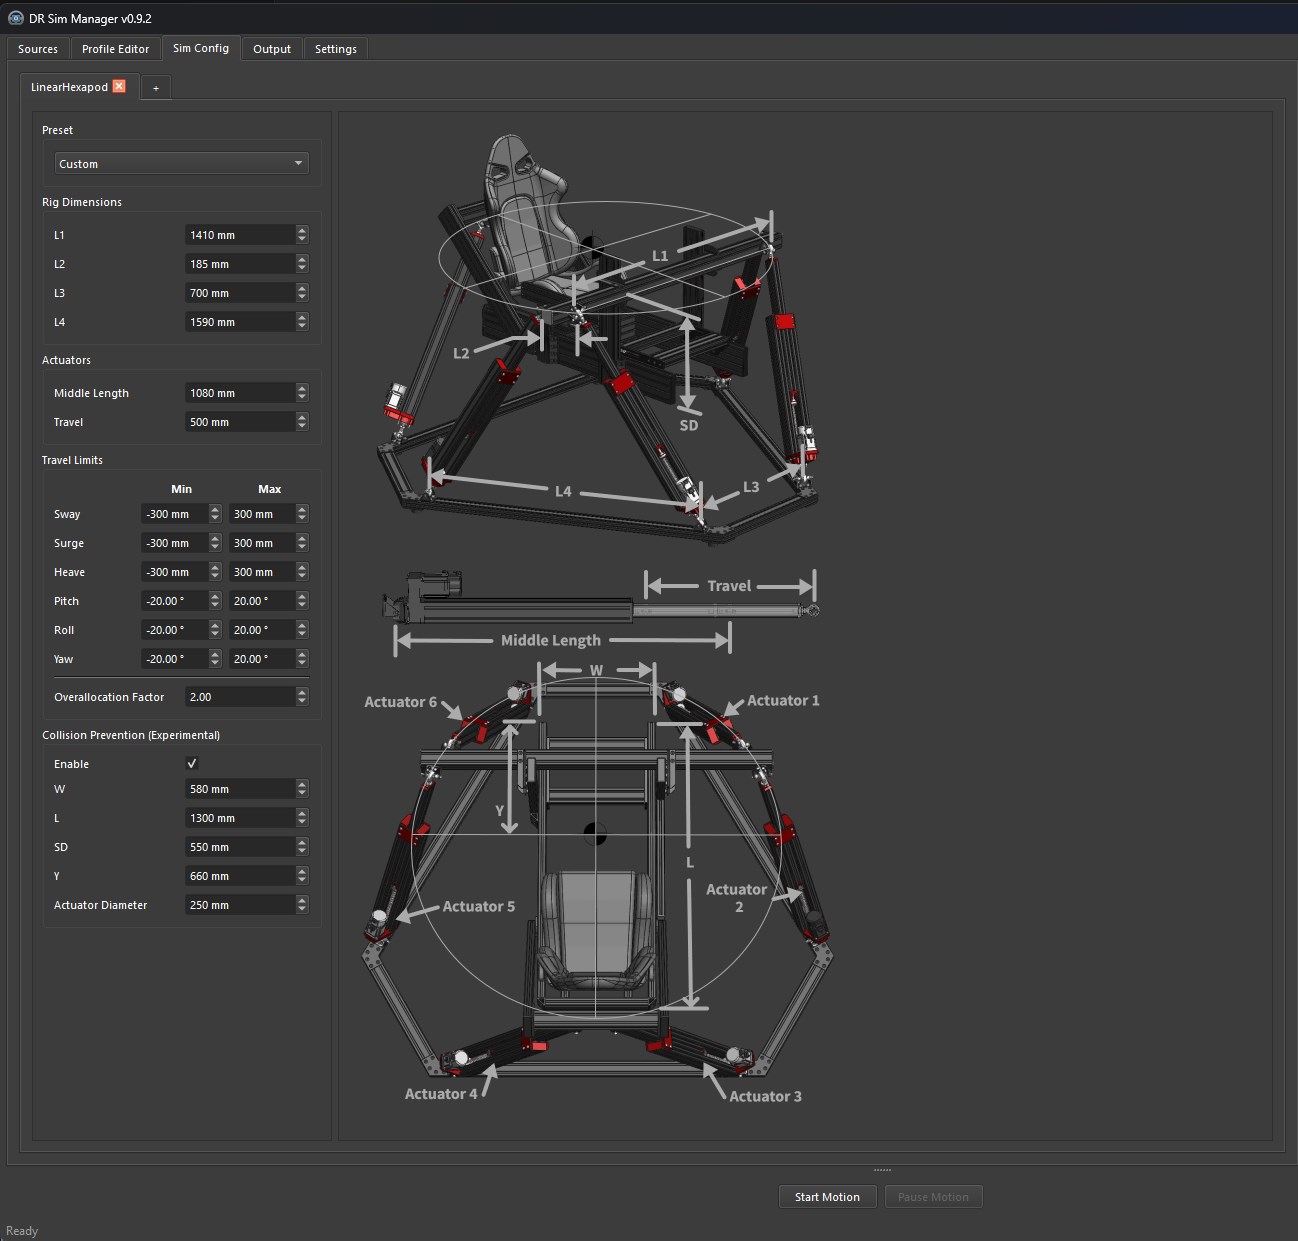Go to the Settings tab

click(x=336, y=49)
